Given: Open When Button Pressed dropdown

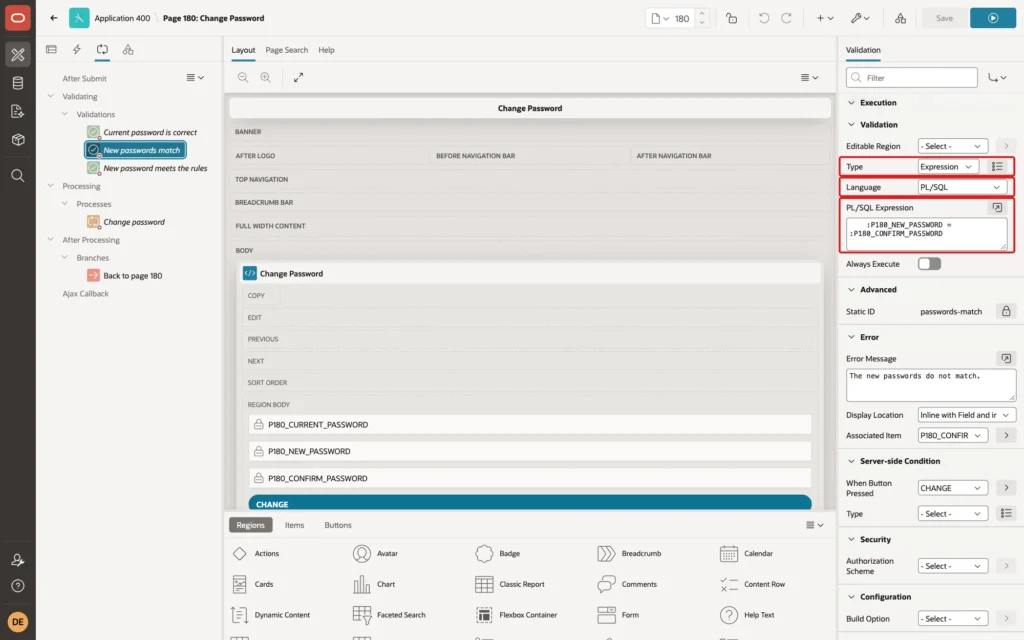Looking at the screenshot, I should point(952,488).
